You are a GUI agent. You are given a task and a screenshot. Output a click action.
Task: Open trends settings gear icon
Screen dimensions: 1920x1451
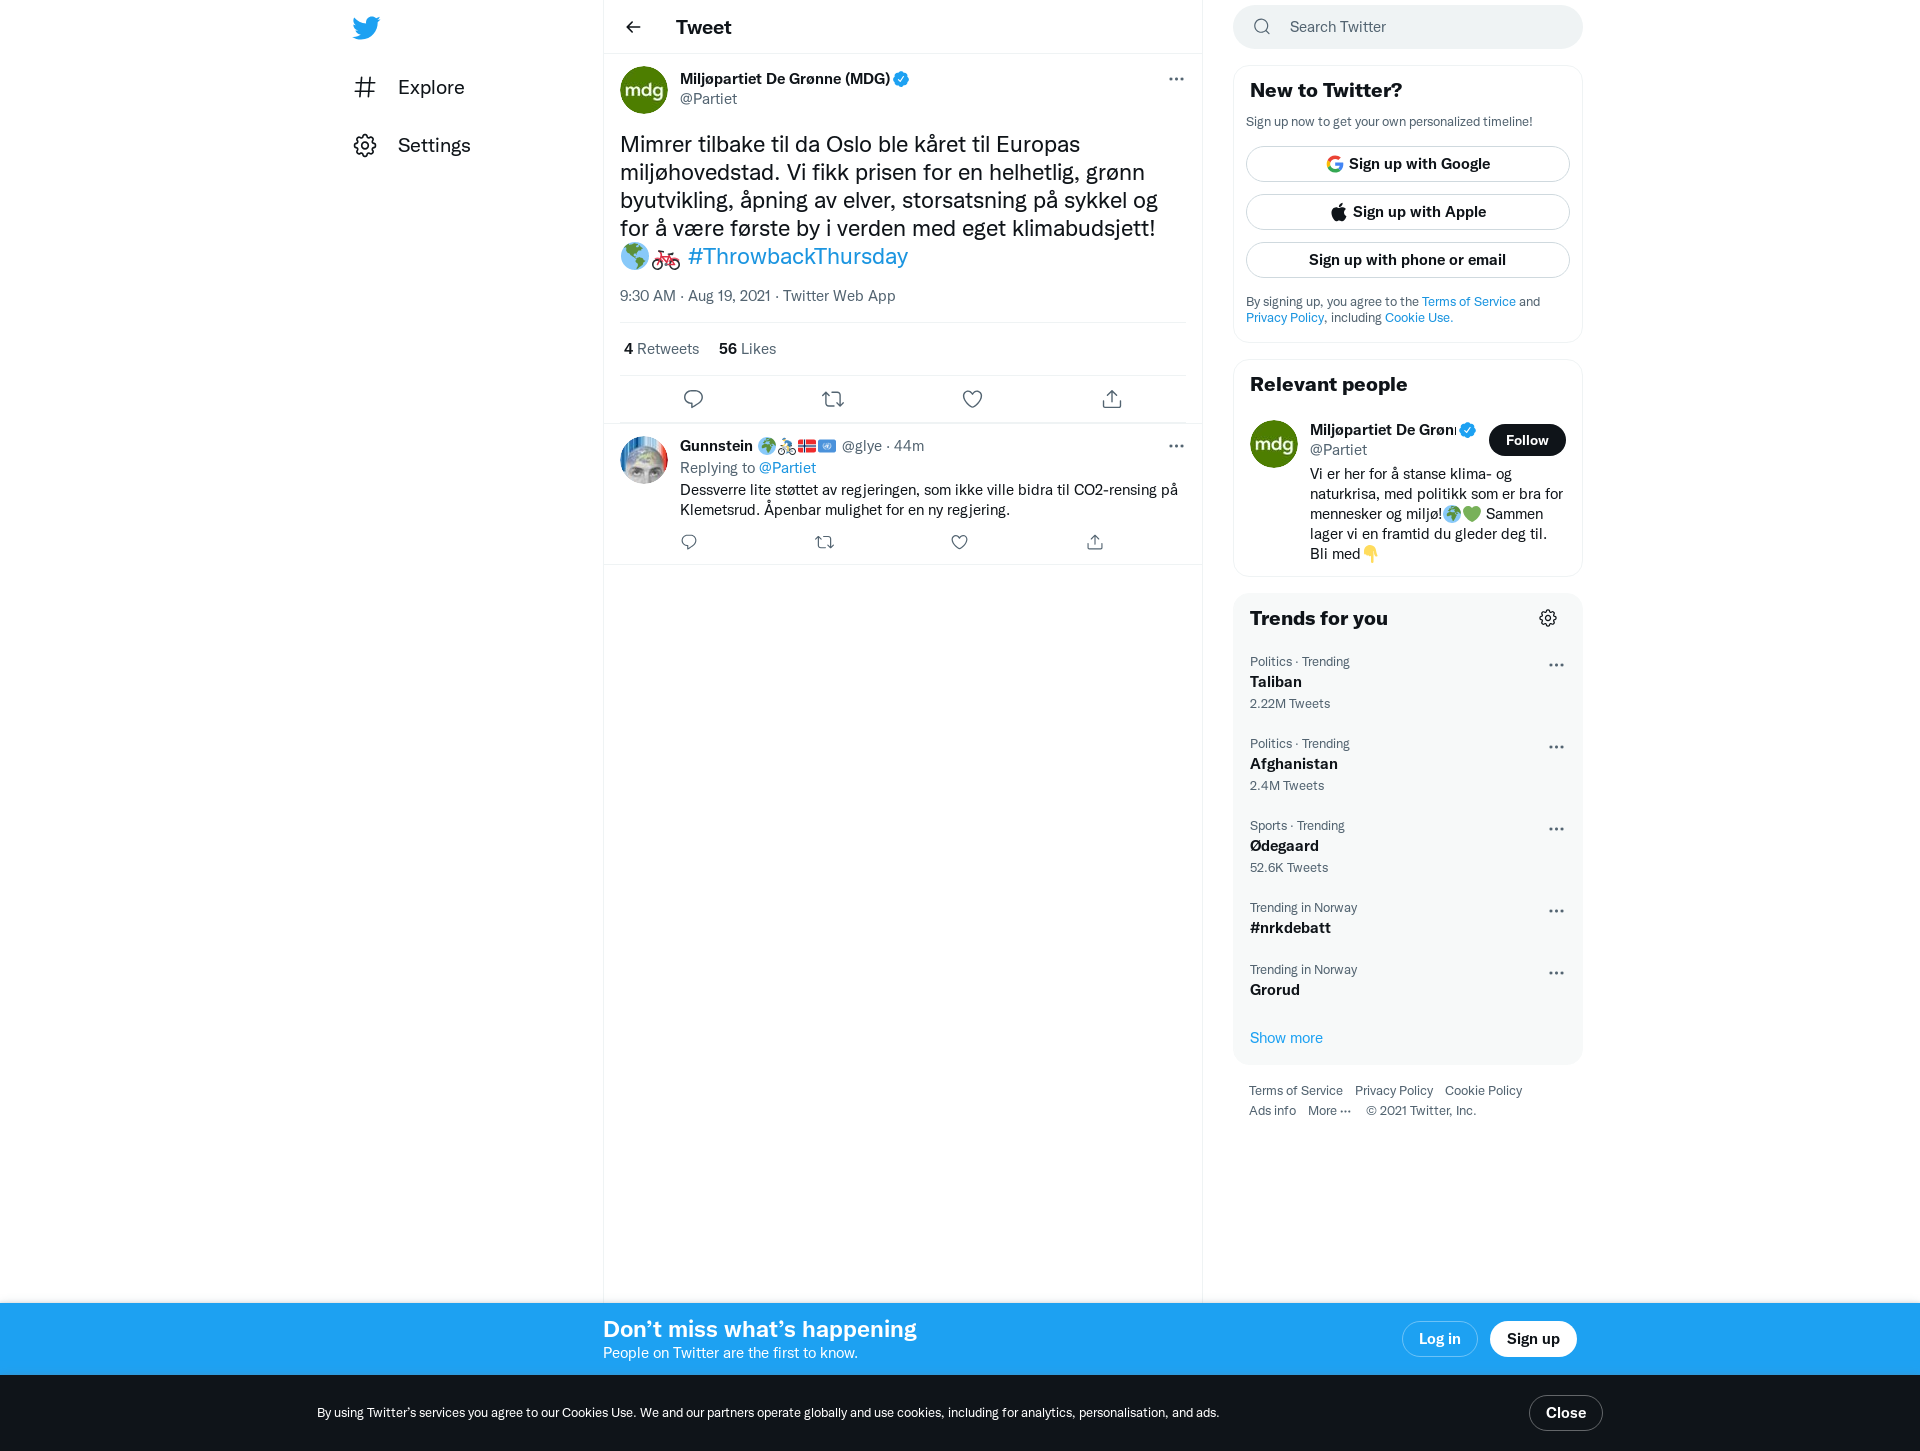(x=1548, y=618)
